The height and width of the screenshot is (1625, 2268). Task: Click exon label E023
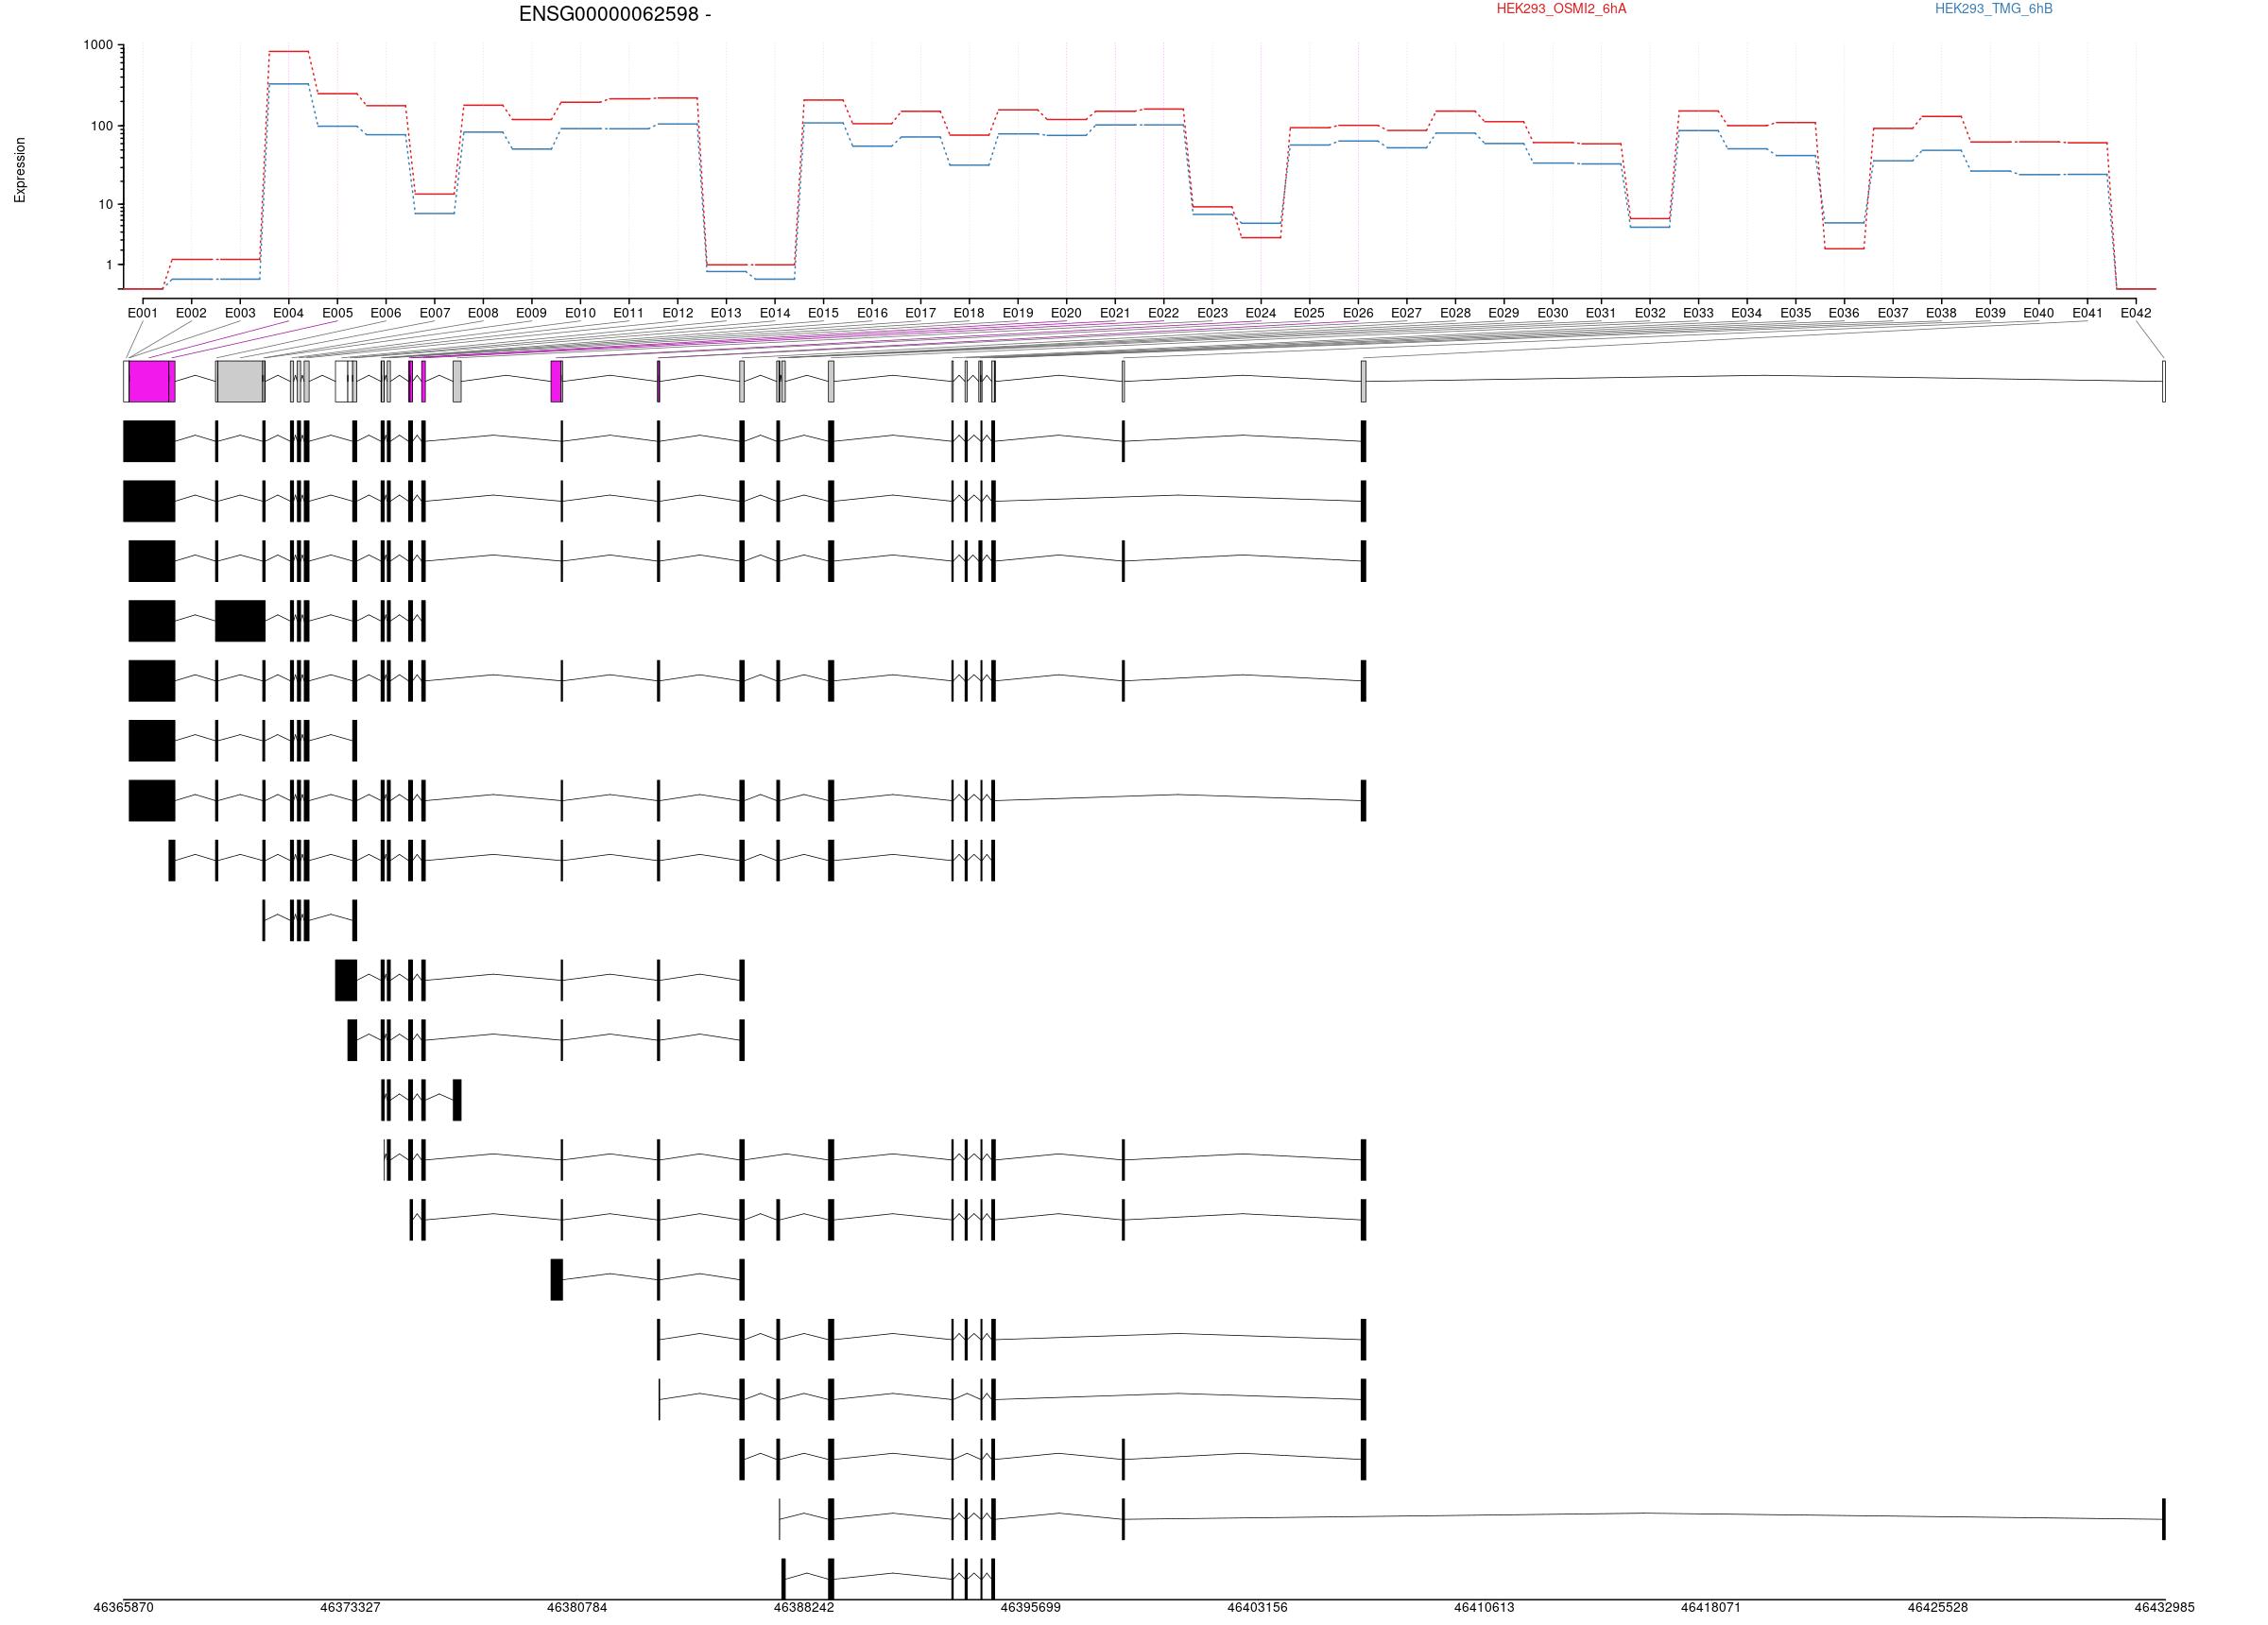tap(1212, 313)
